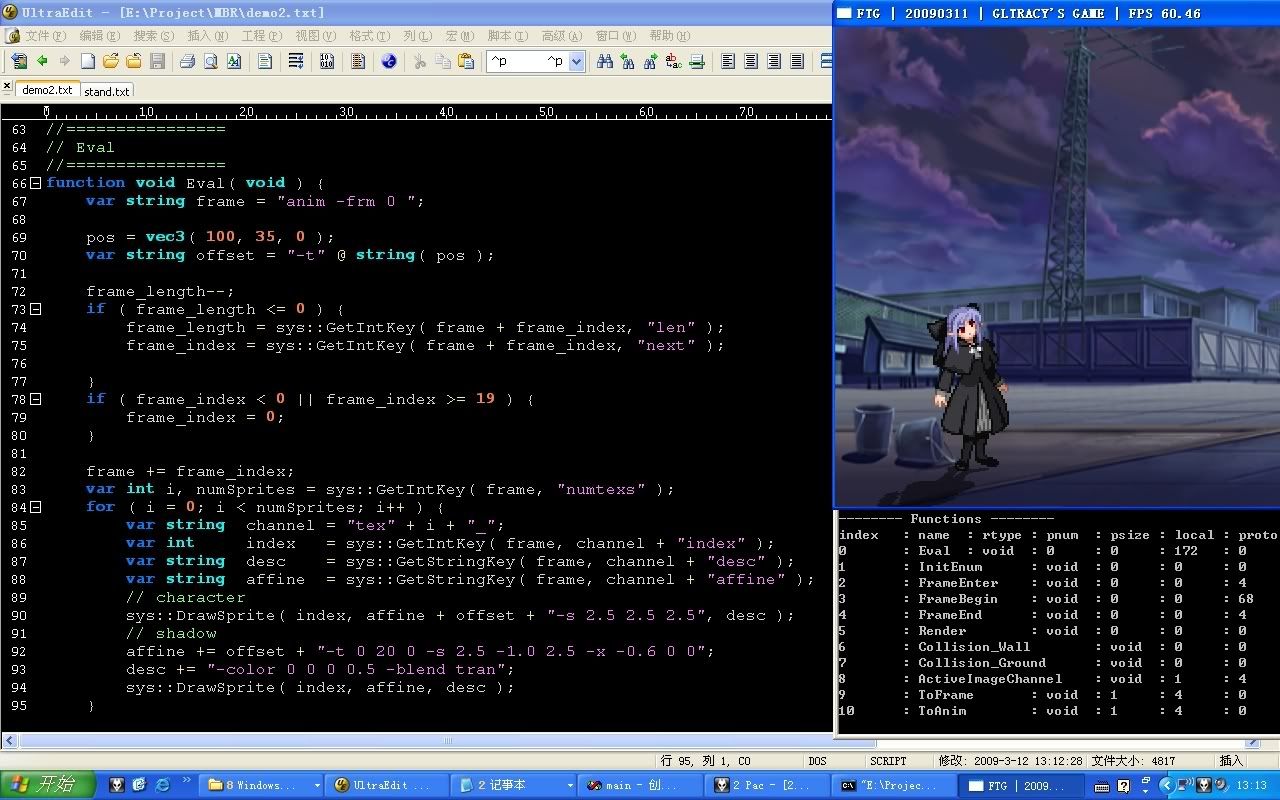Switch to the stand.txt tab
This screenshot has width=1280, height=800.
(106, 91)
